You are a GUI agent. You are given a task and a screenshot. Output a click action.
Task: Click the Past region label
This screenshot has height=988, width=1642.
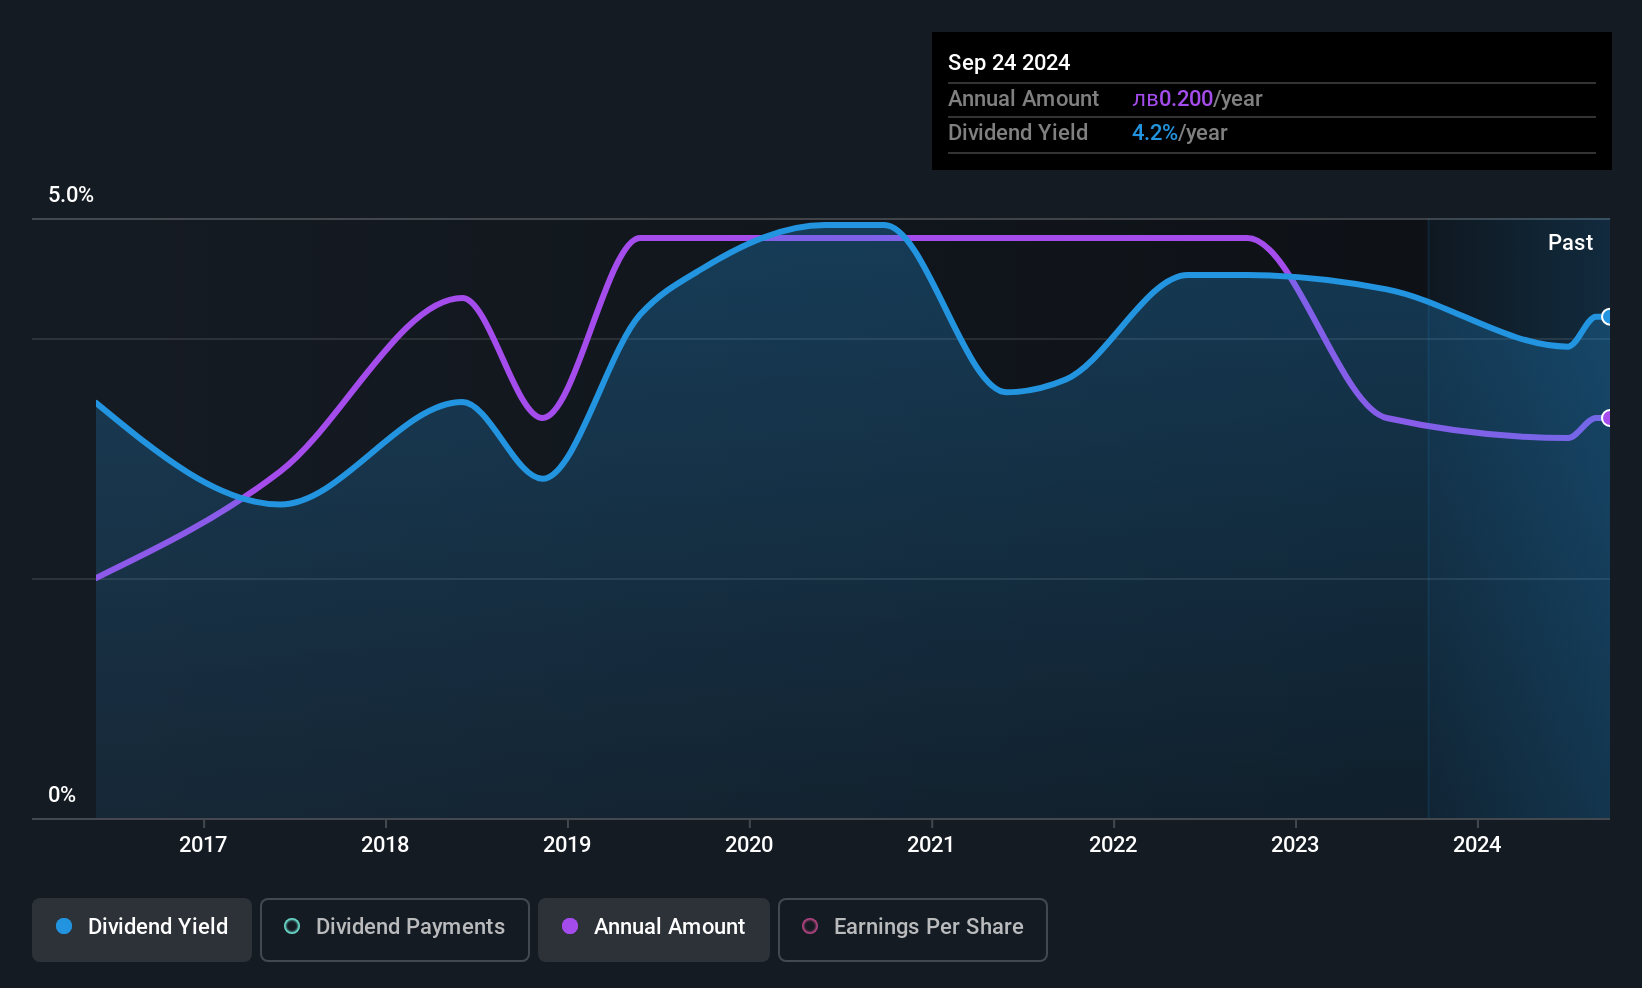pyautogui.click(x=1570, y=243)
